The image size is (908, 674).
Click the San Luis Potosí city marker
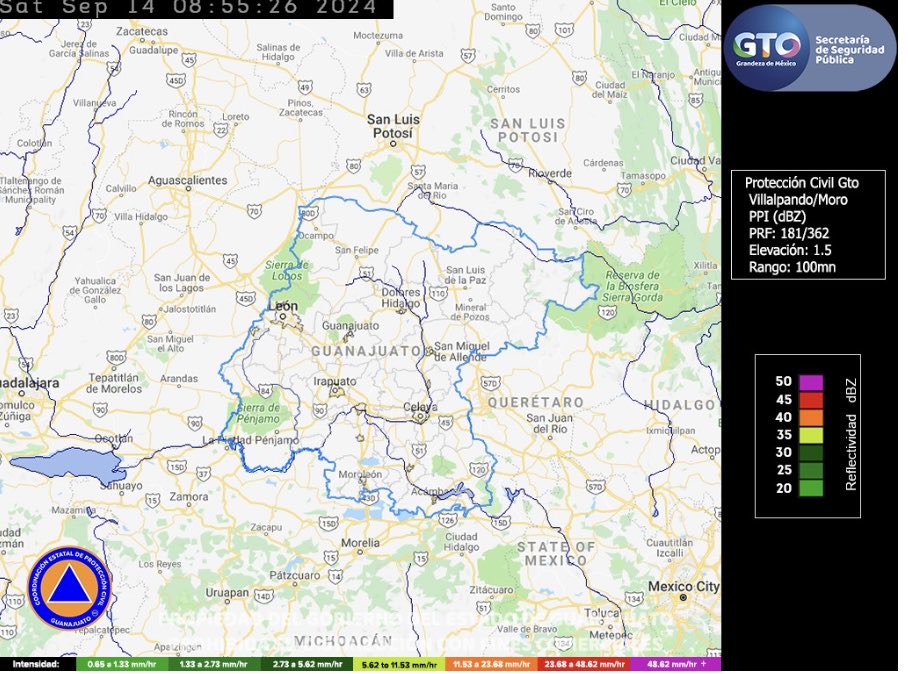coord(393,144)
